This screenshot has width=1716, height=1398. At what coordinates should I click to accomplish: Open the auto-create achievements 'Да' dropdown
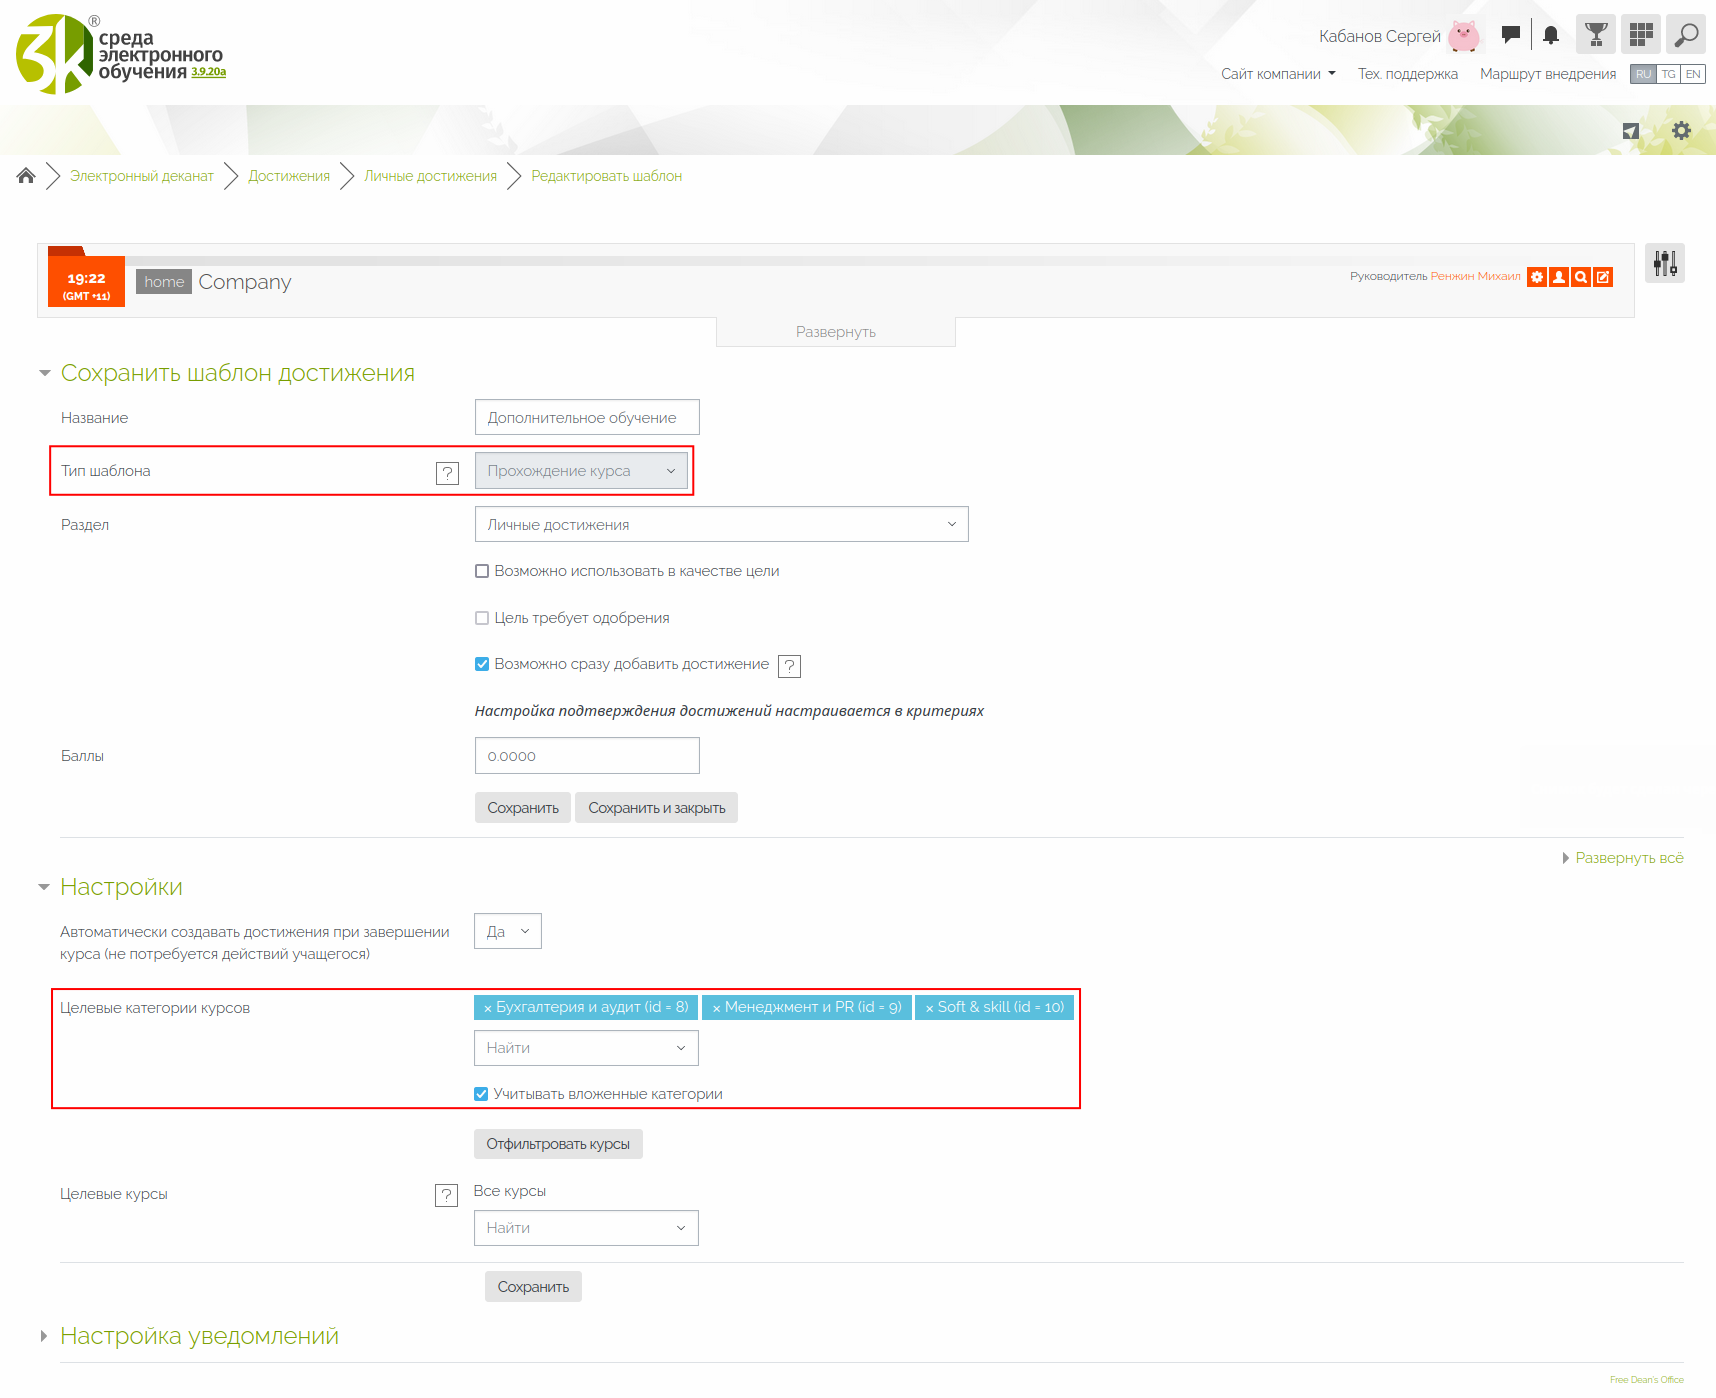click(x=507, y=931)
